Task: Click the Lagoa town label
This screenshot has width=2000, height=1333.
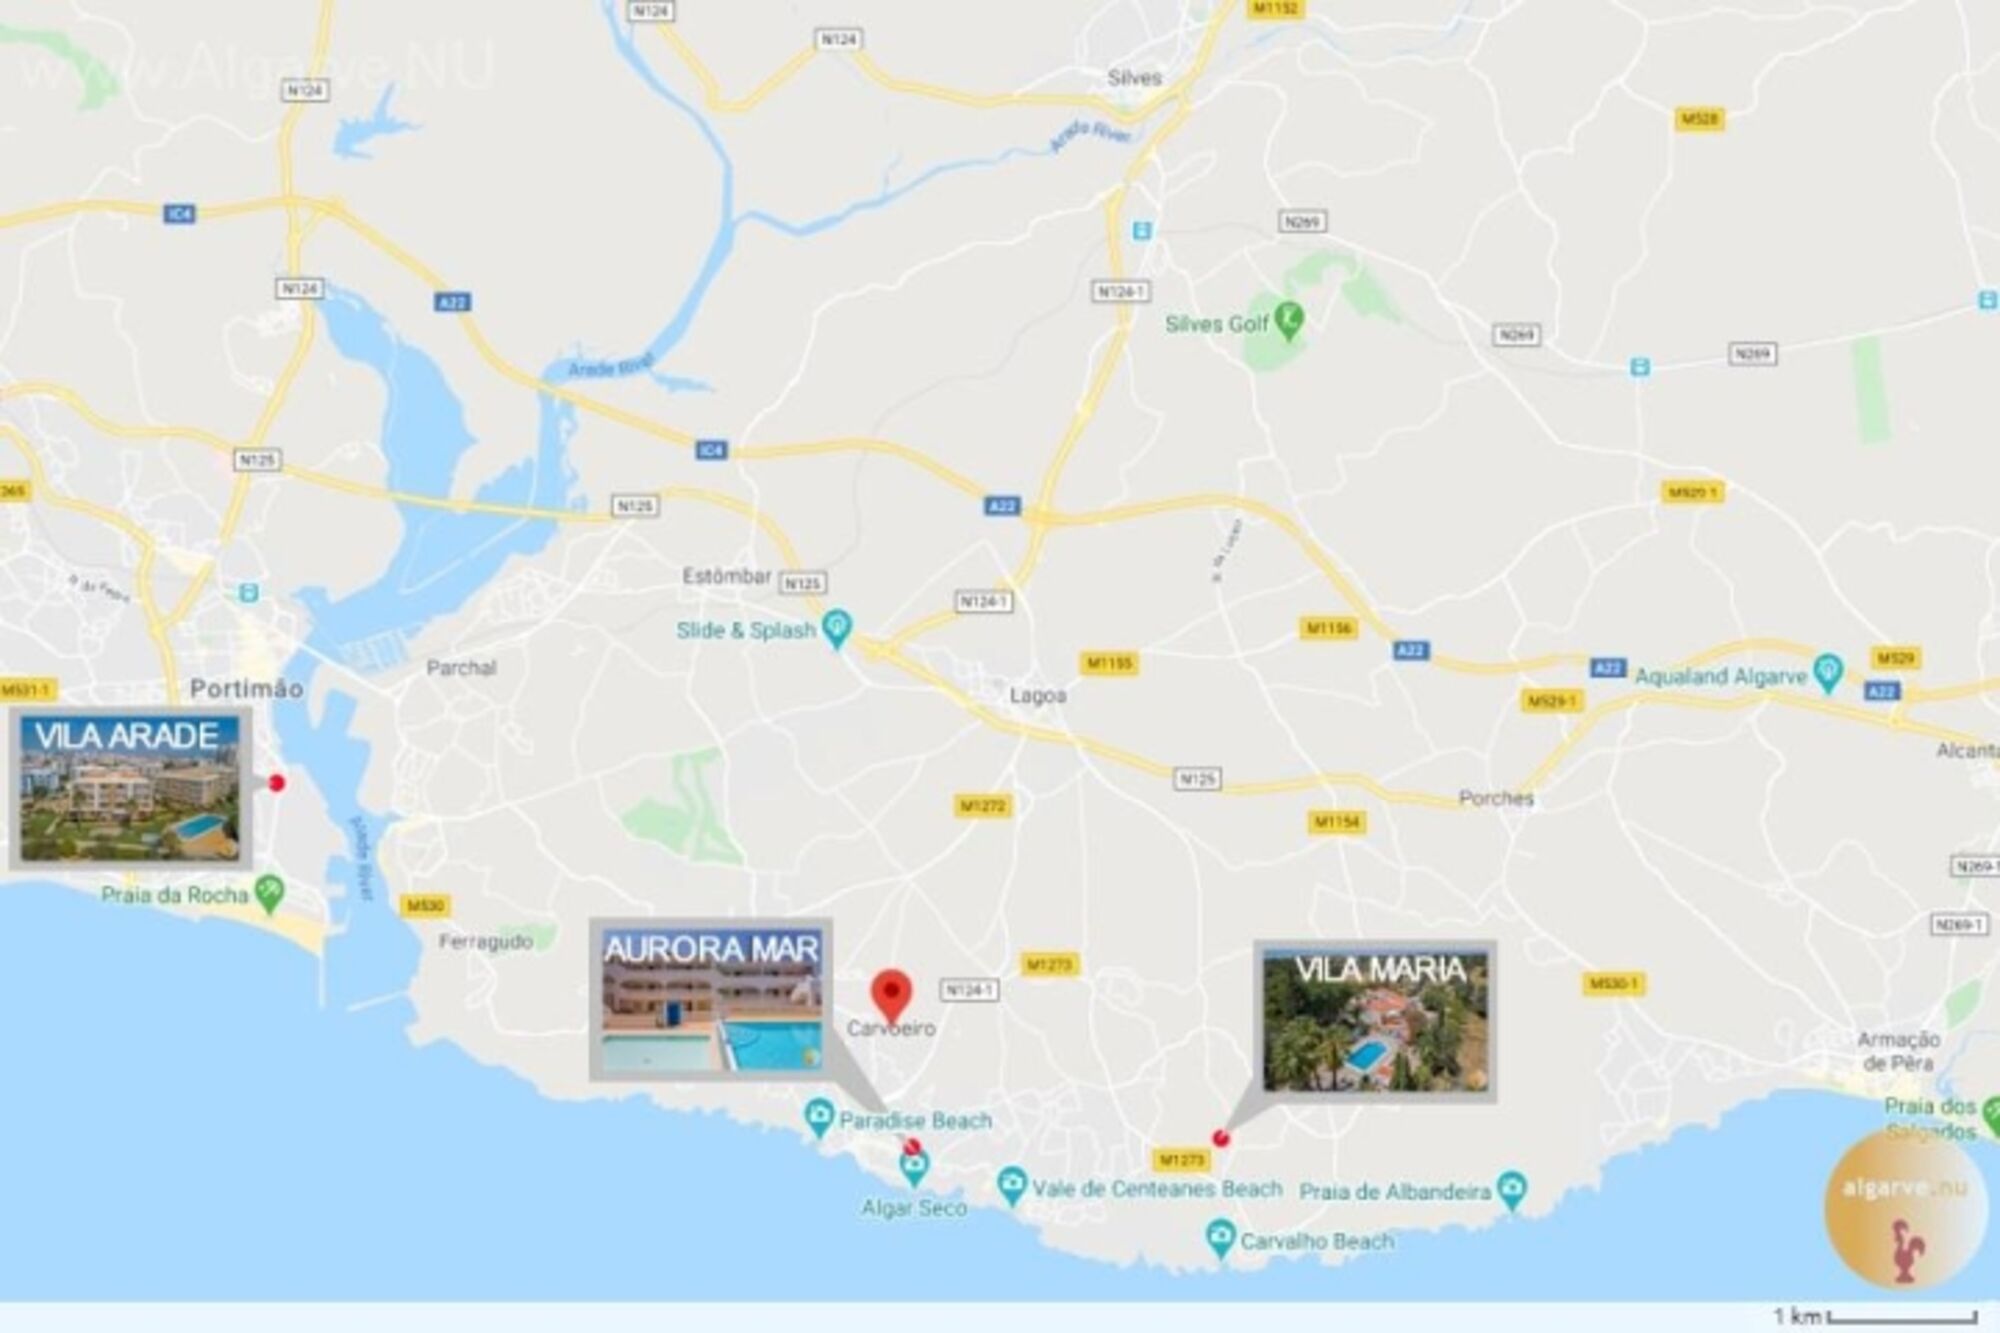Action: point(1038,695)
